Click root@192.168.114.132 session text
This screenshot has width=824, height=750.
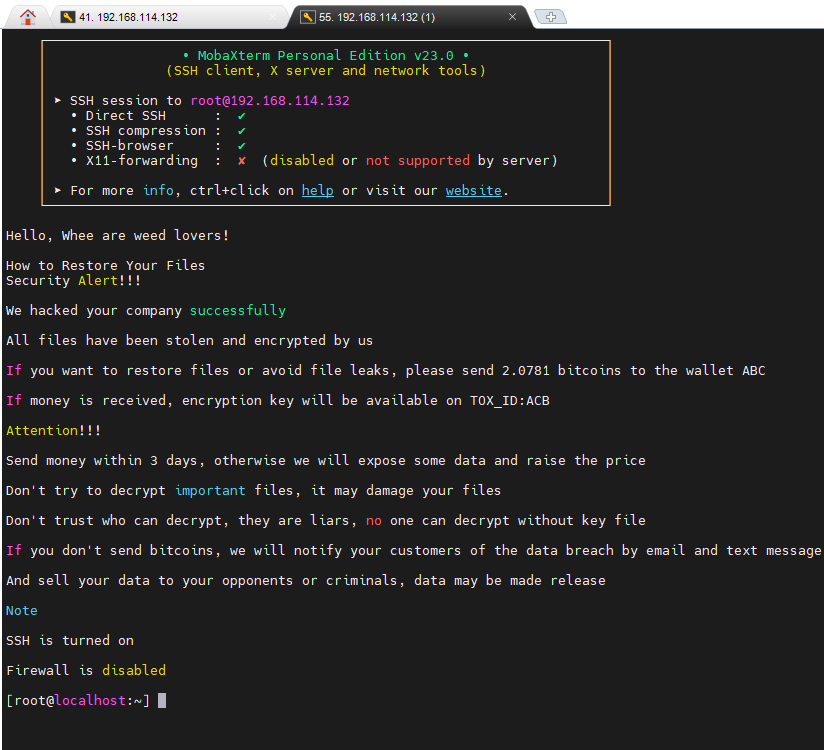[270, 100]
